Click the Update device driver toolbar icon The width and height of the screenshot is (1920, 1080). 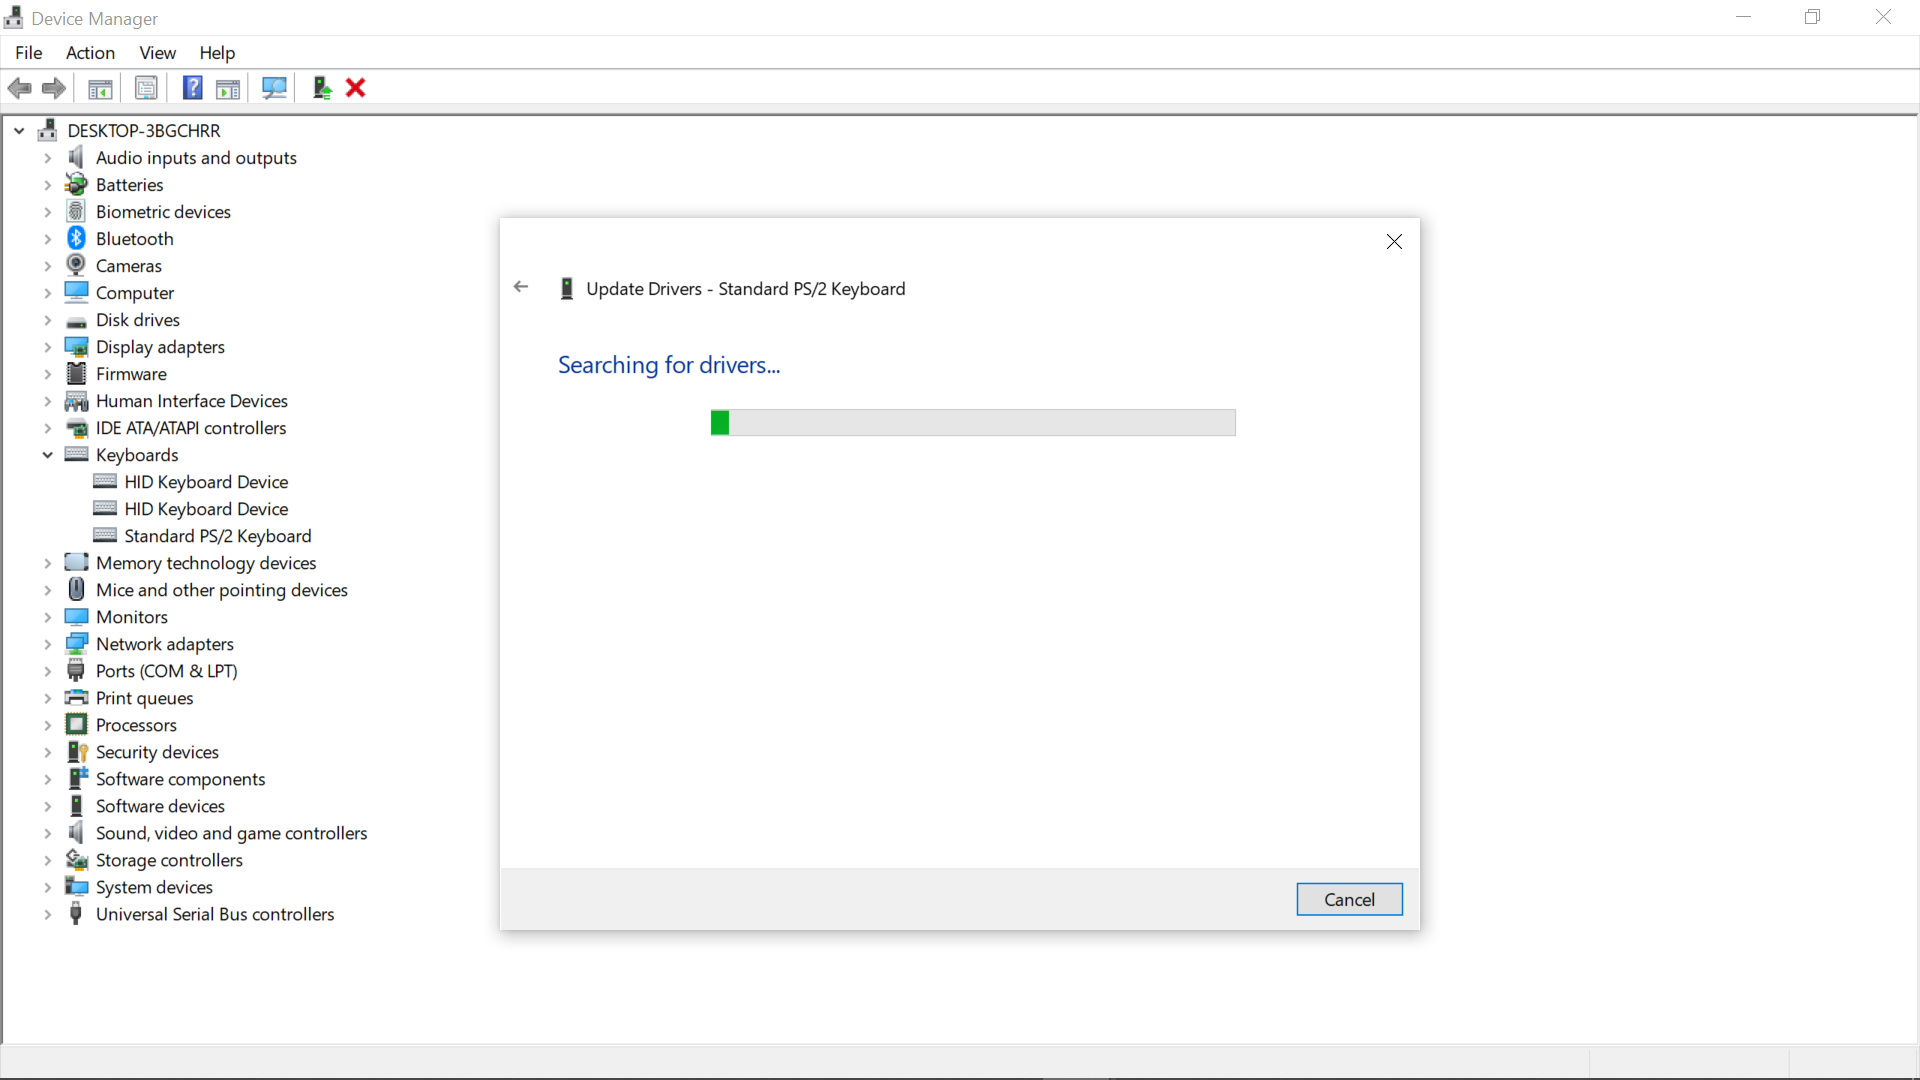tap(322, 88)
